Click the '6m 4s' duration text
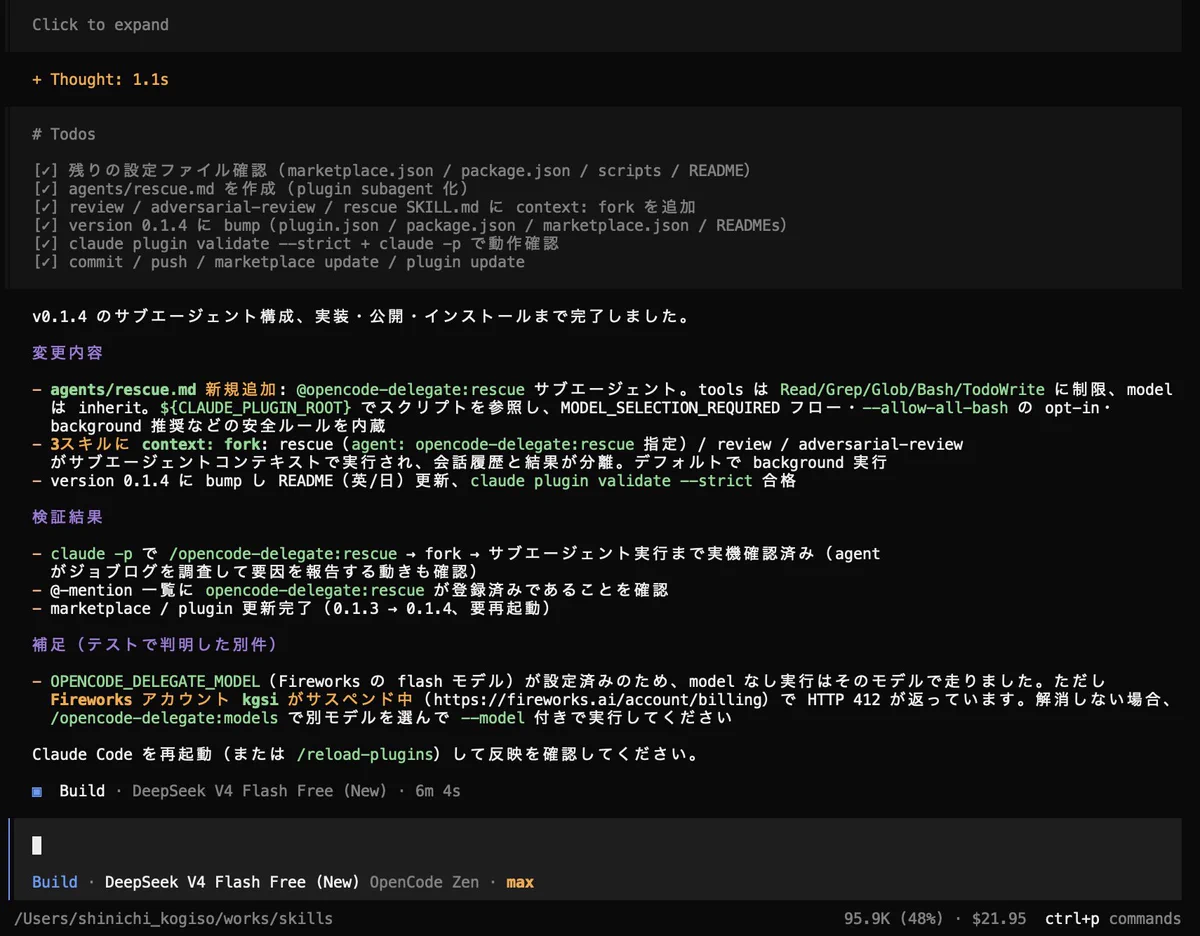 438,791
